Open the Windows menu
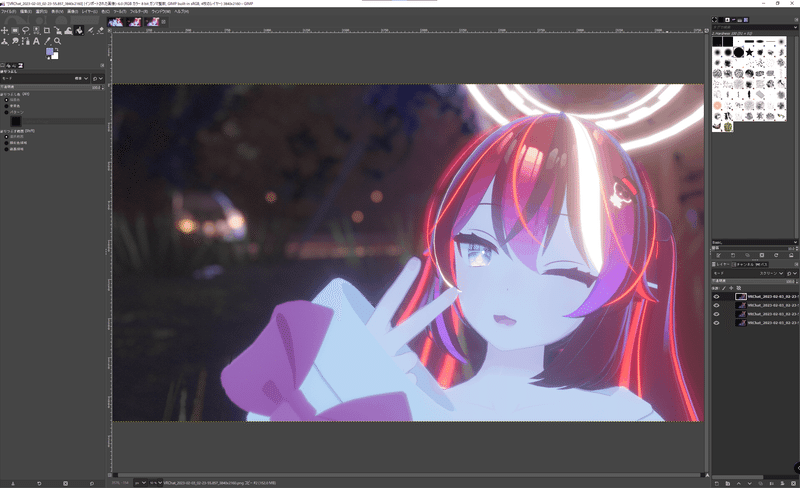 (161, 11)
